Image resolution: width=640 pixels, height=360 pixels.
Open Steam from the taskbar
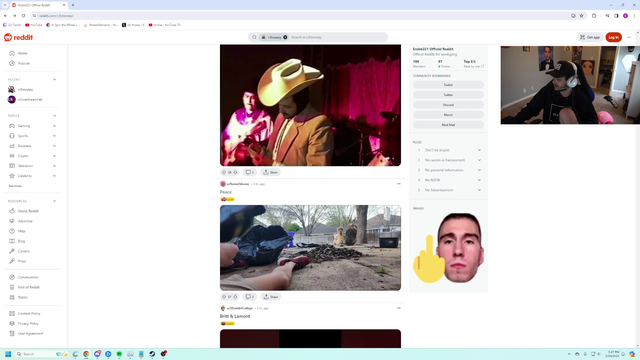(152, 354)
